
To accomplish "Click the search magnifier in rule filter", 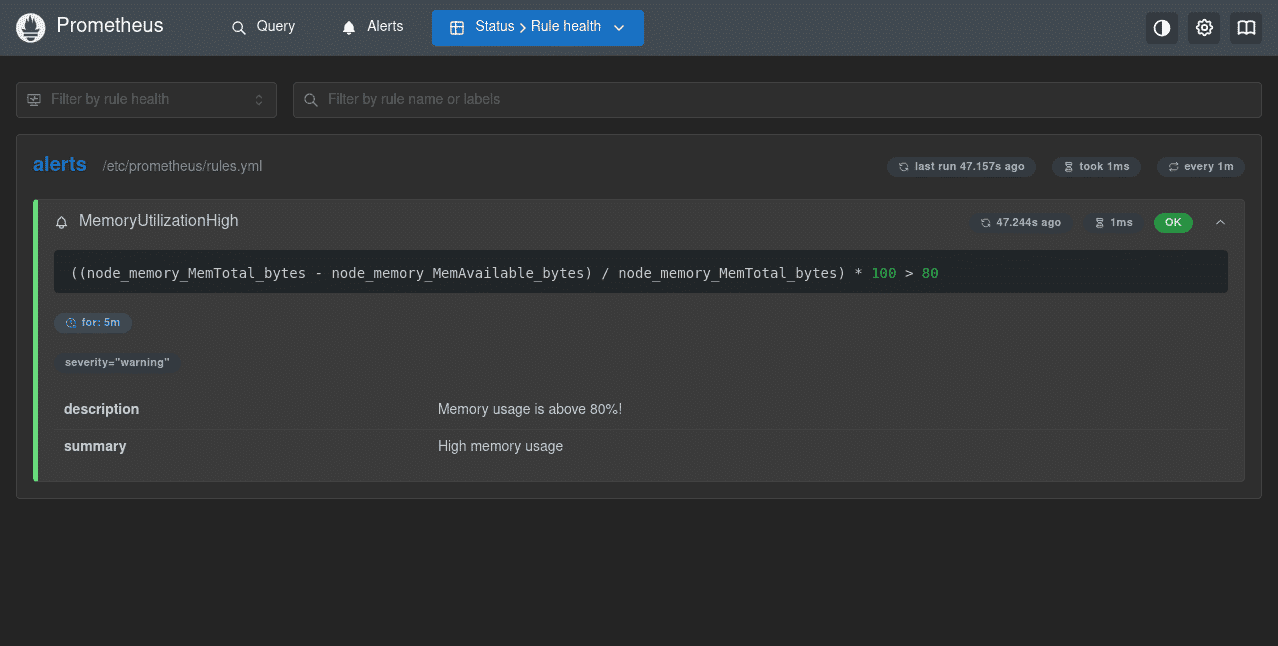I will click(310, 100).
